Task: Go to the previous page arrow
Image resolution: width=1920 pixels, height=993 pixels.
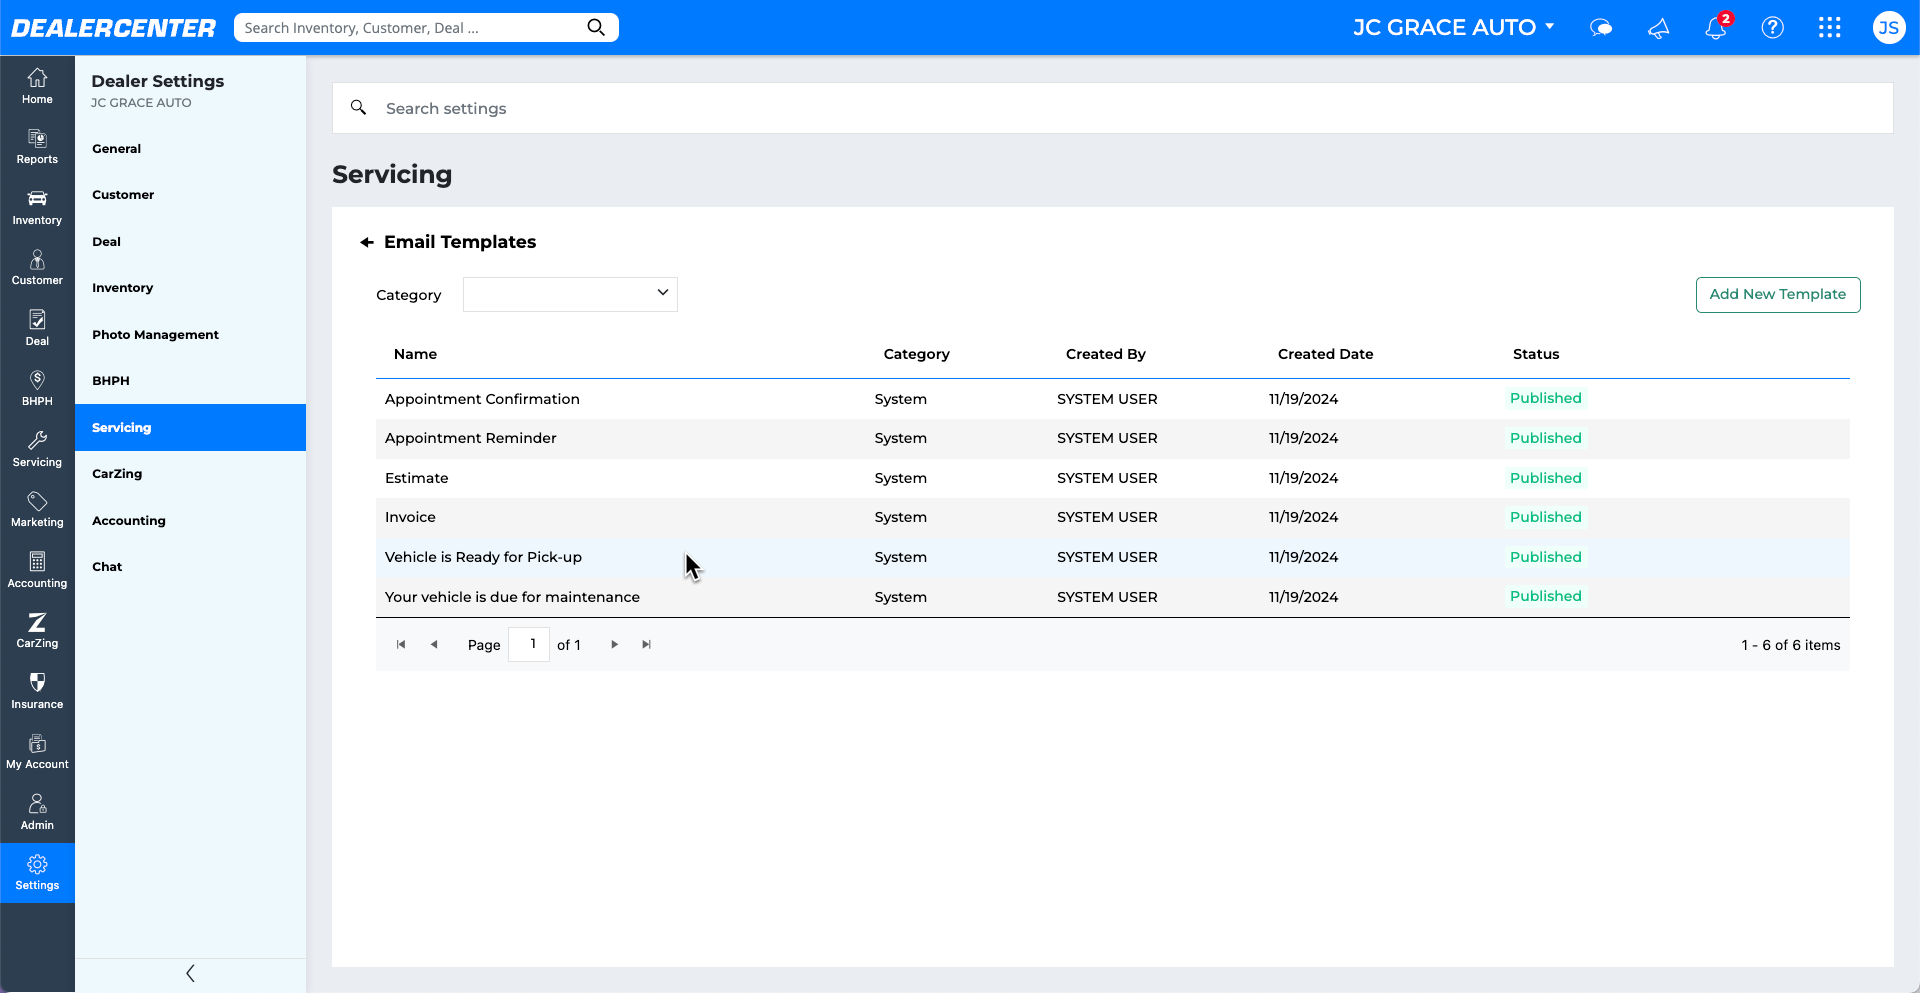Action: [x=434, y=645]
